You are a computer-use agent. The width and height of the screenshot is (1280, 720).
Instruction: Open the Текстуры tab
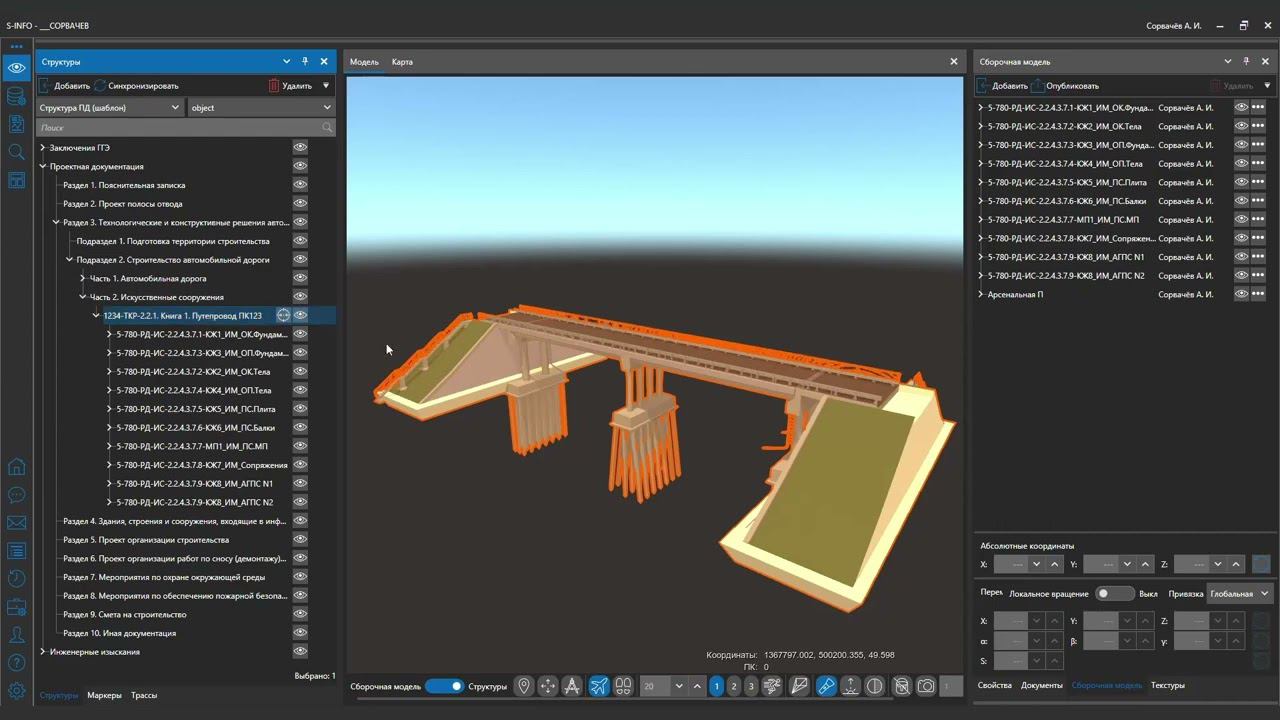click(1168, 685)
